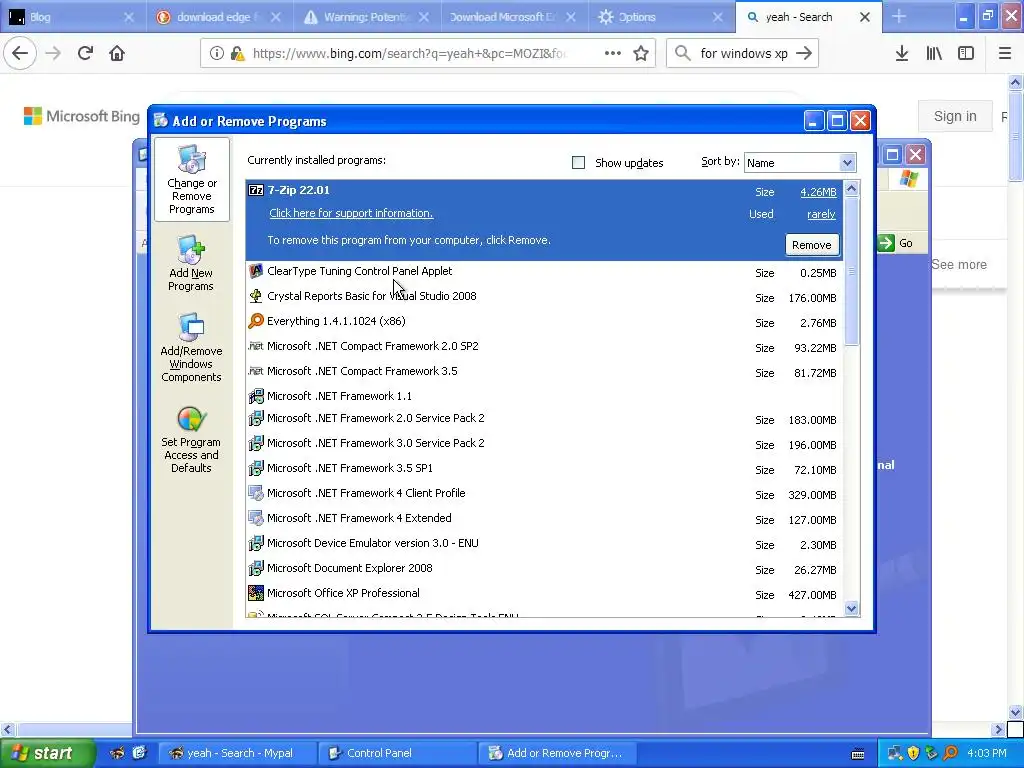This screenshot has width=1024, height=768.
Task: Click the Microsoft Office XP Professional icon
Action: 256,593
